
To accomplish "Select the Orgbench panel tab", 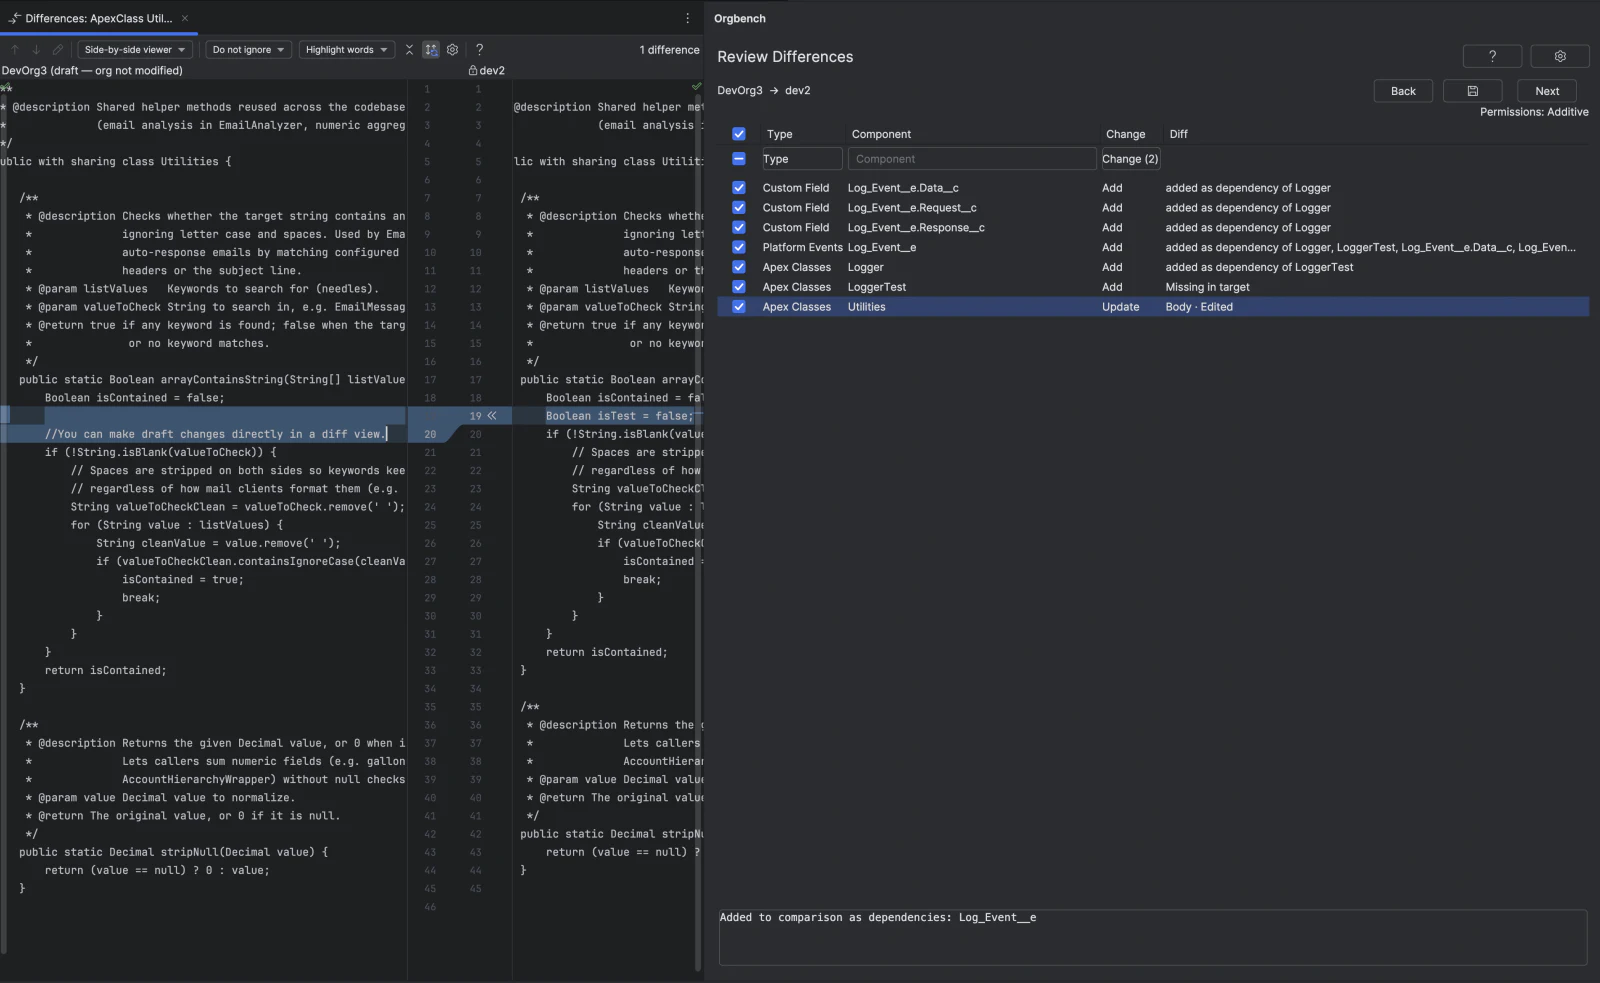I will 740,18.
